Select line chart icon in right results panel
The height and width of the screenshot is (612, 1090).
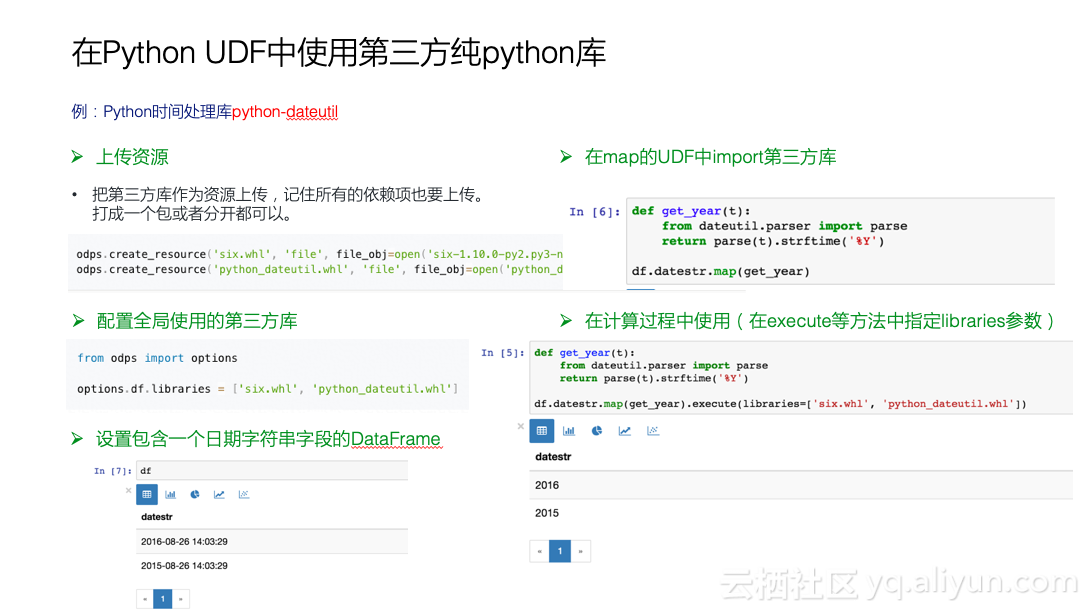coord(624,431)
